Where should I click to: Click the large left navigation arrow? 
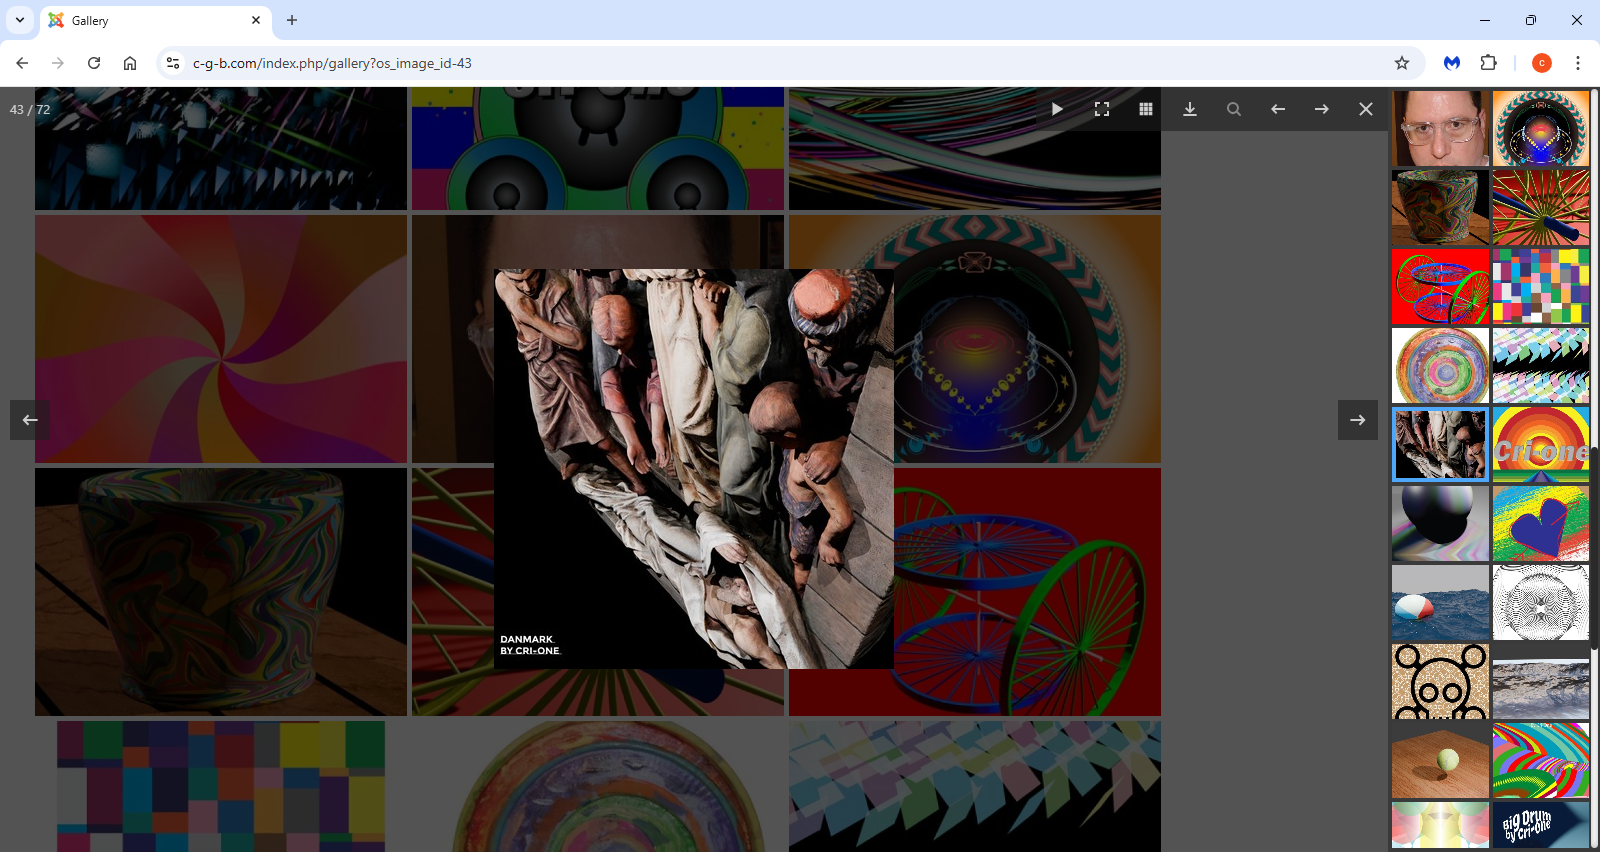tap(30, 420)
